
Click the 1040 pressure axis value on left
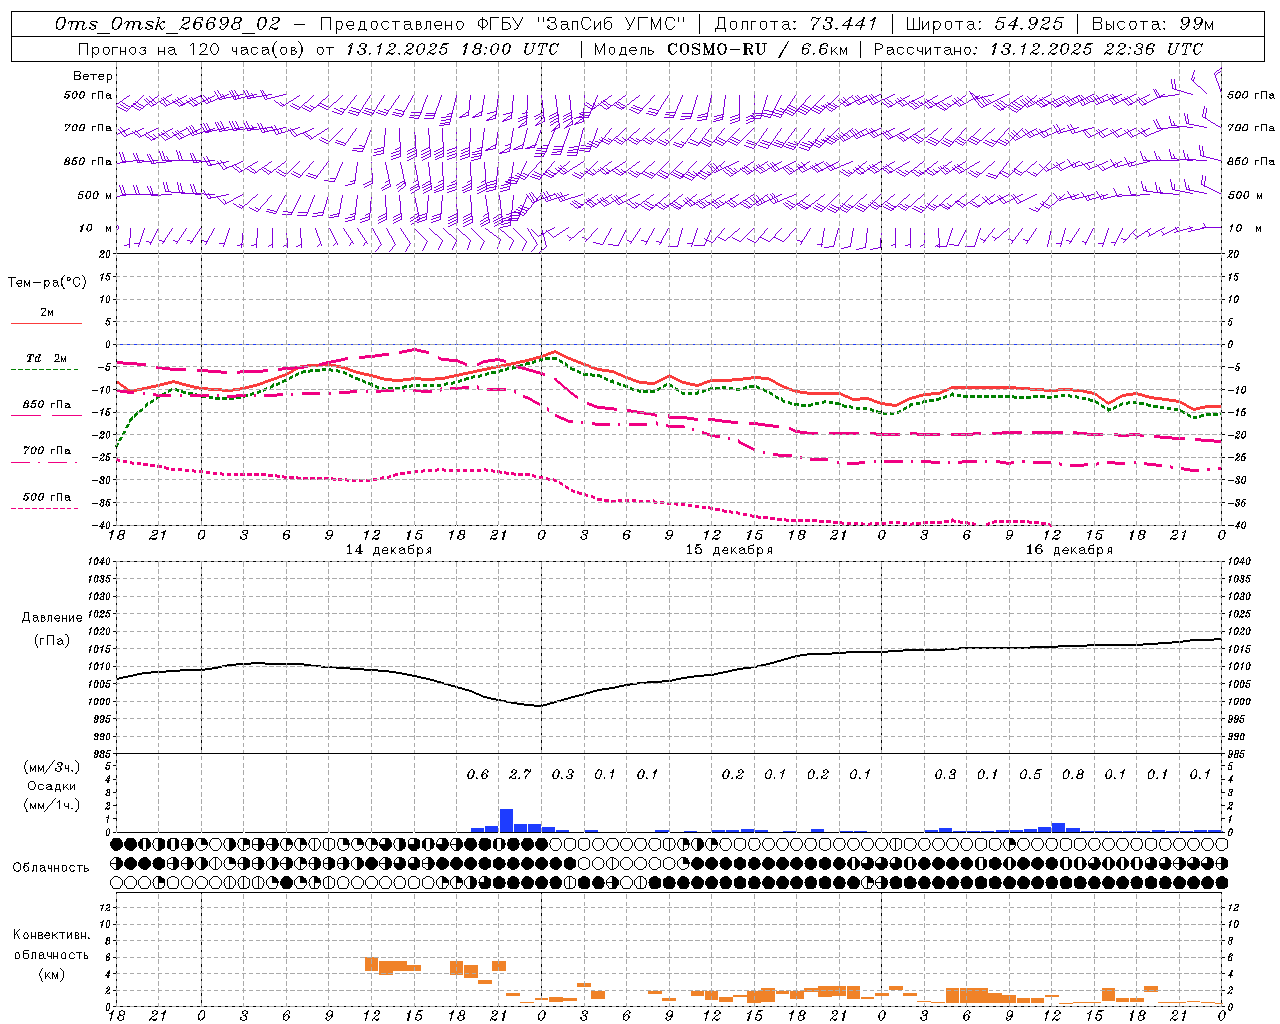[100, 561]
